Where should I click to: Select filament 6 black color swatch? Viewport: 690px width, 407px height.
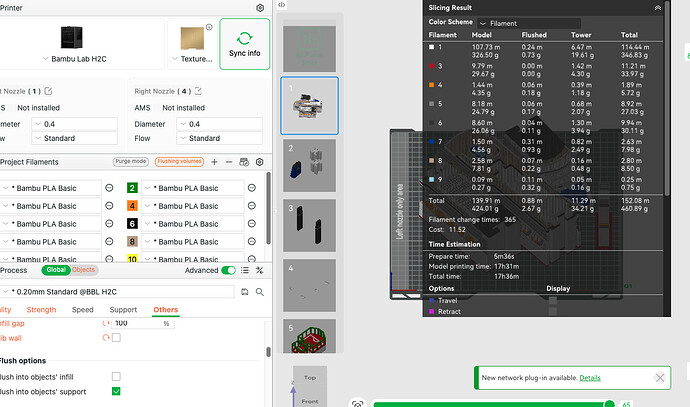pyautogui.click(x=132, y=224)
